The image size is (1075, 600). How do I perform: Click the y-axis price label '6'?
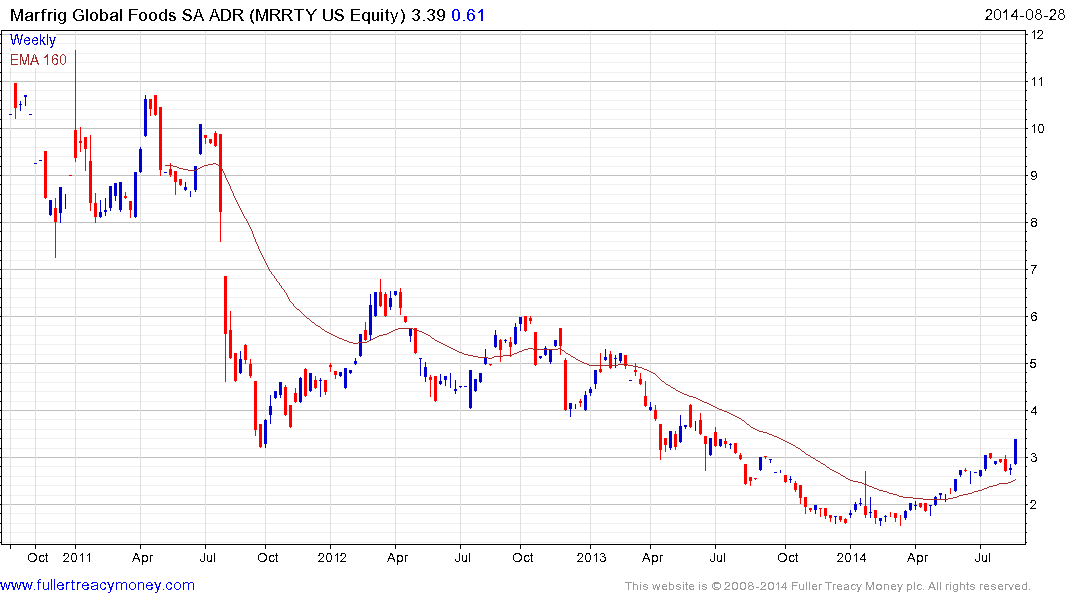click(1035, 317)
